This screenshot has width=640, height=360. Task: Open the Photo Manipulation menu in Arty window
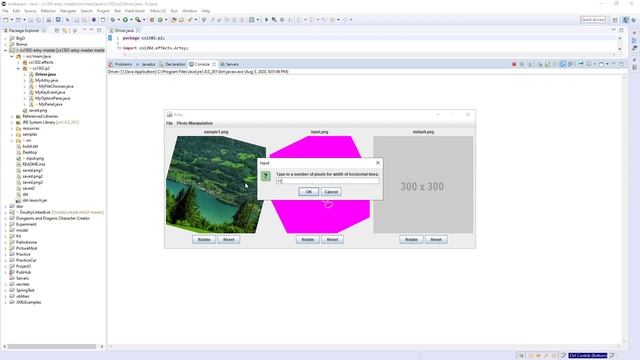(195, 123)
